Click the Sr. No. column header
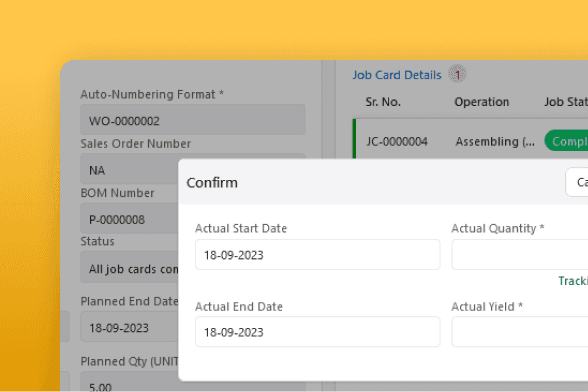The width and height of the screenshot is (588, 392). pyautogui.click(x=383, y=102)
